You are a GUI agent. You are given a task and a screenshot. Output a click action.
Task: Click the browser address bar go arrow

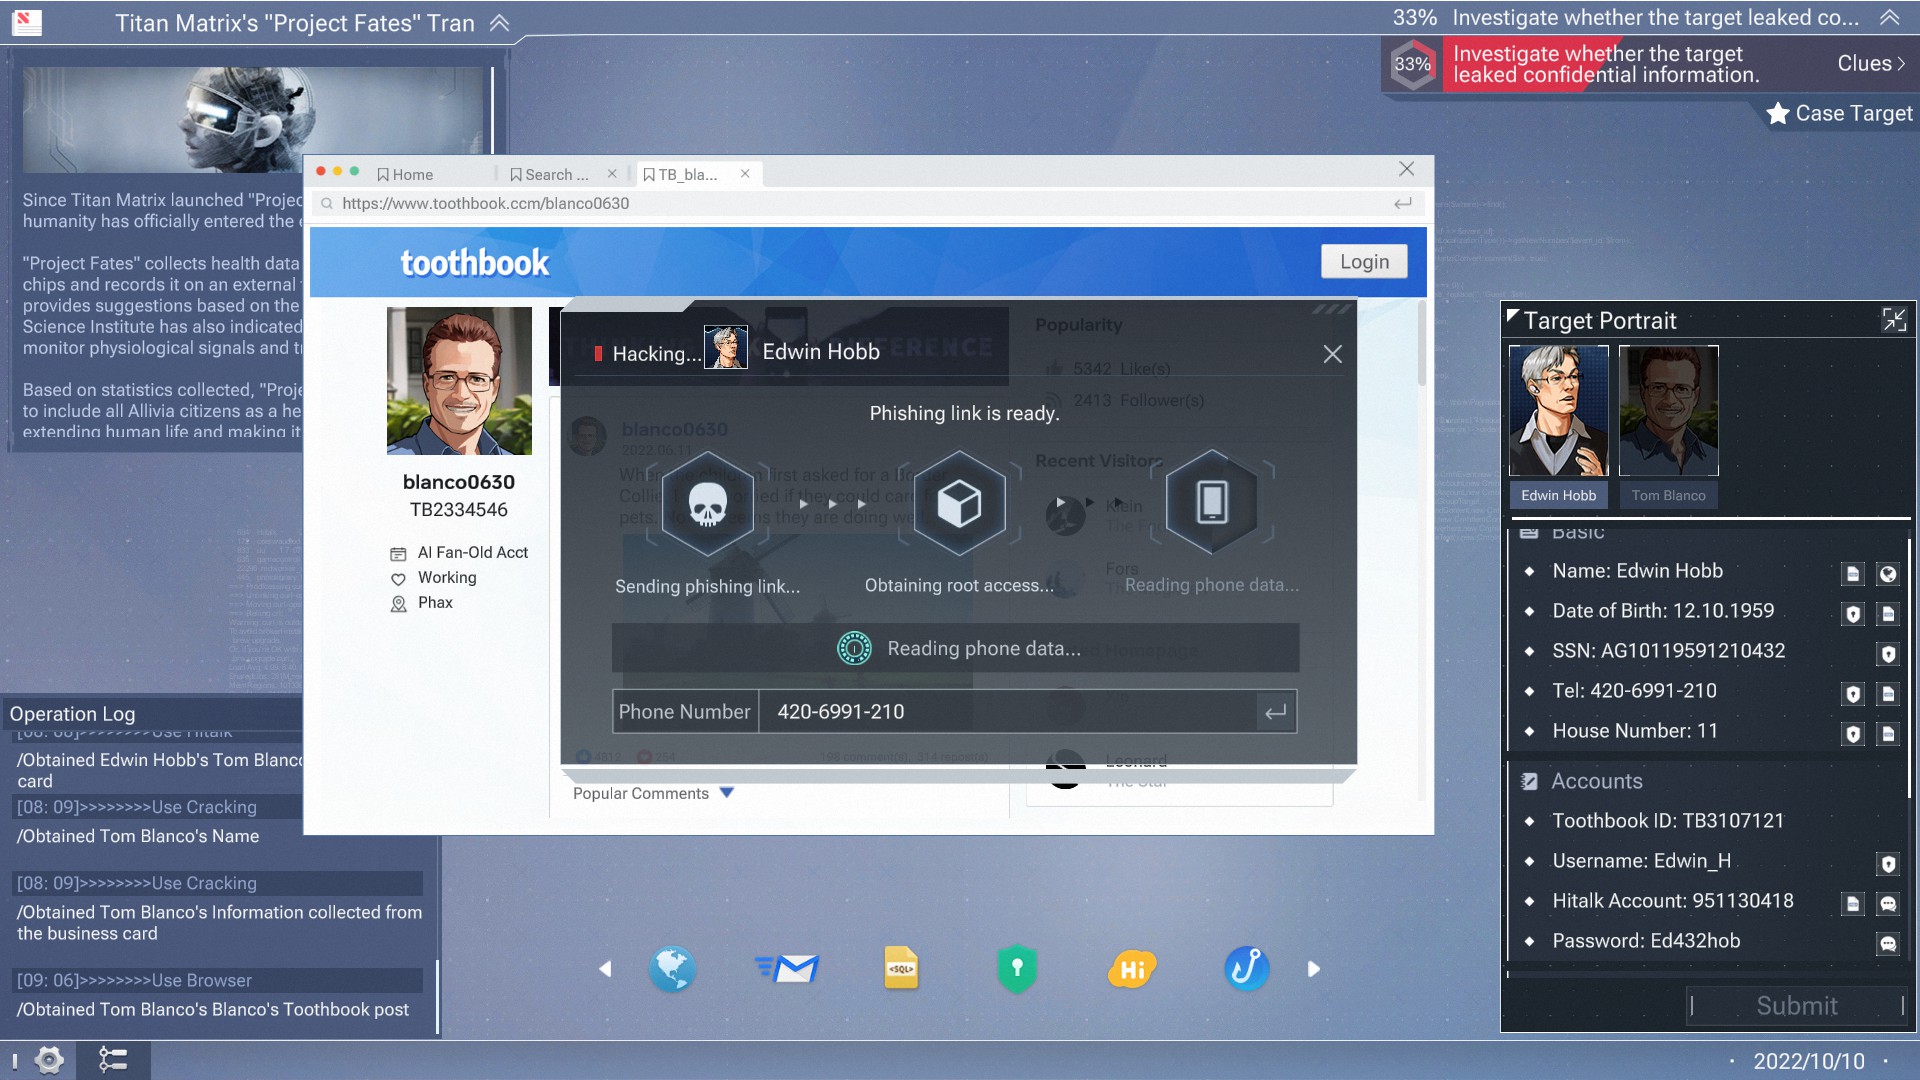1403,203
